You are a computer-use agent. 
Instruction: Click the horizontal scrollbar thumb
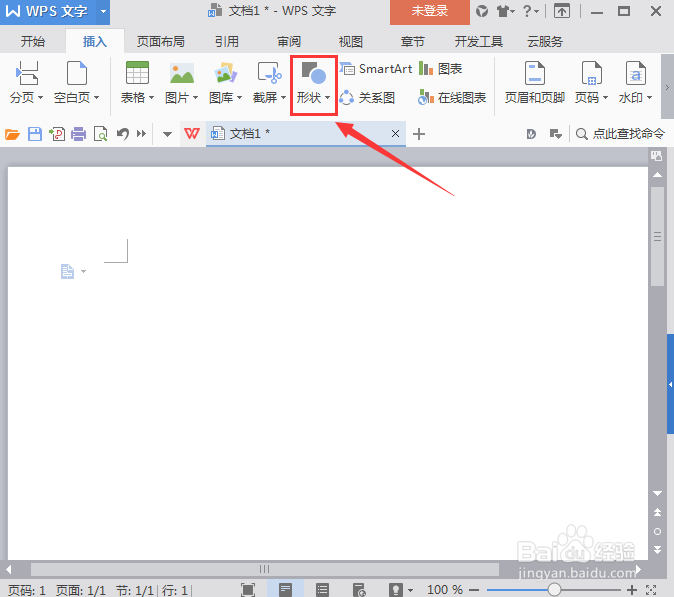(265, 569)
